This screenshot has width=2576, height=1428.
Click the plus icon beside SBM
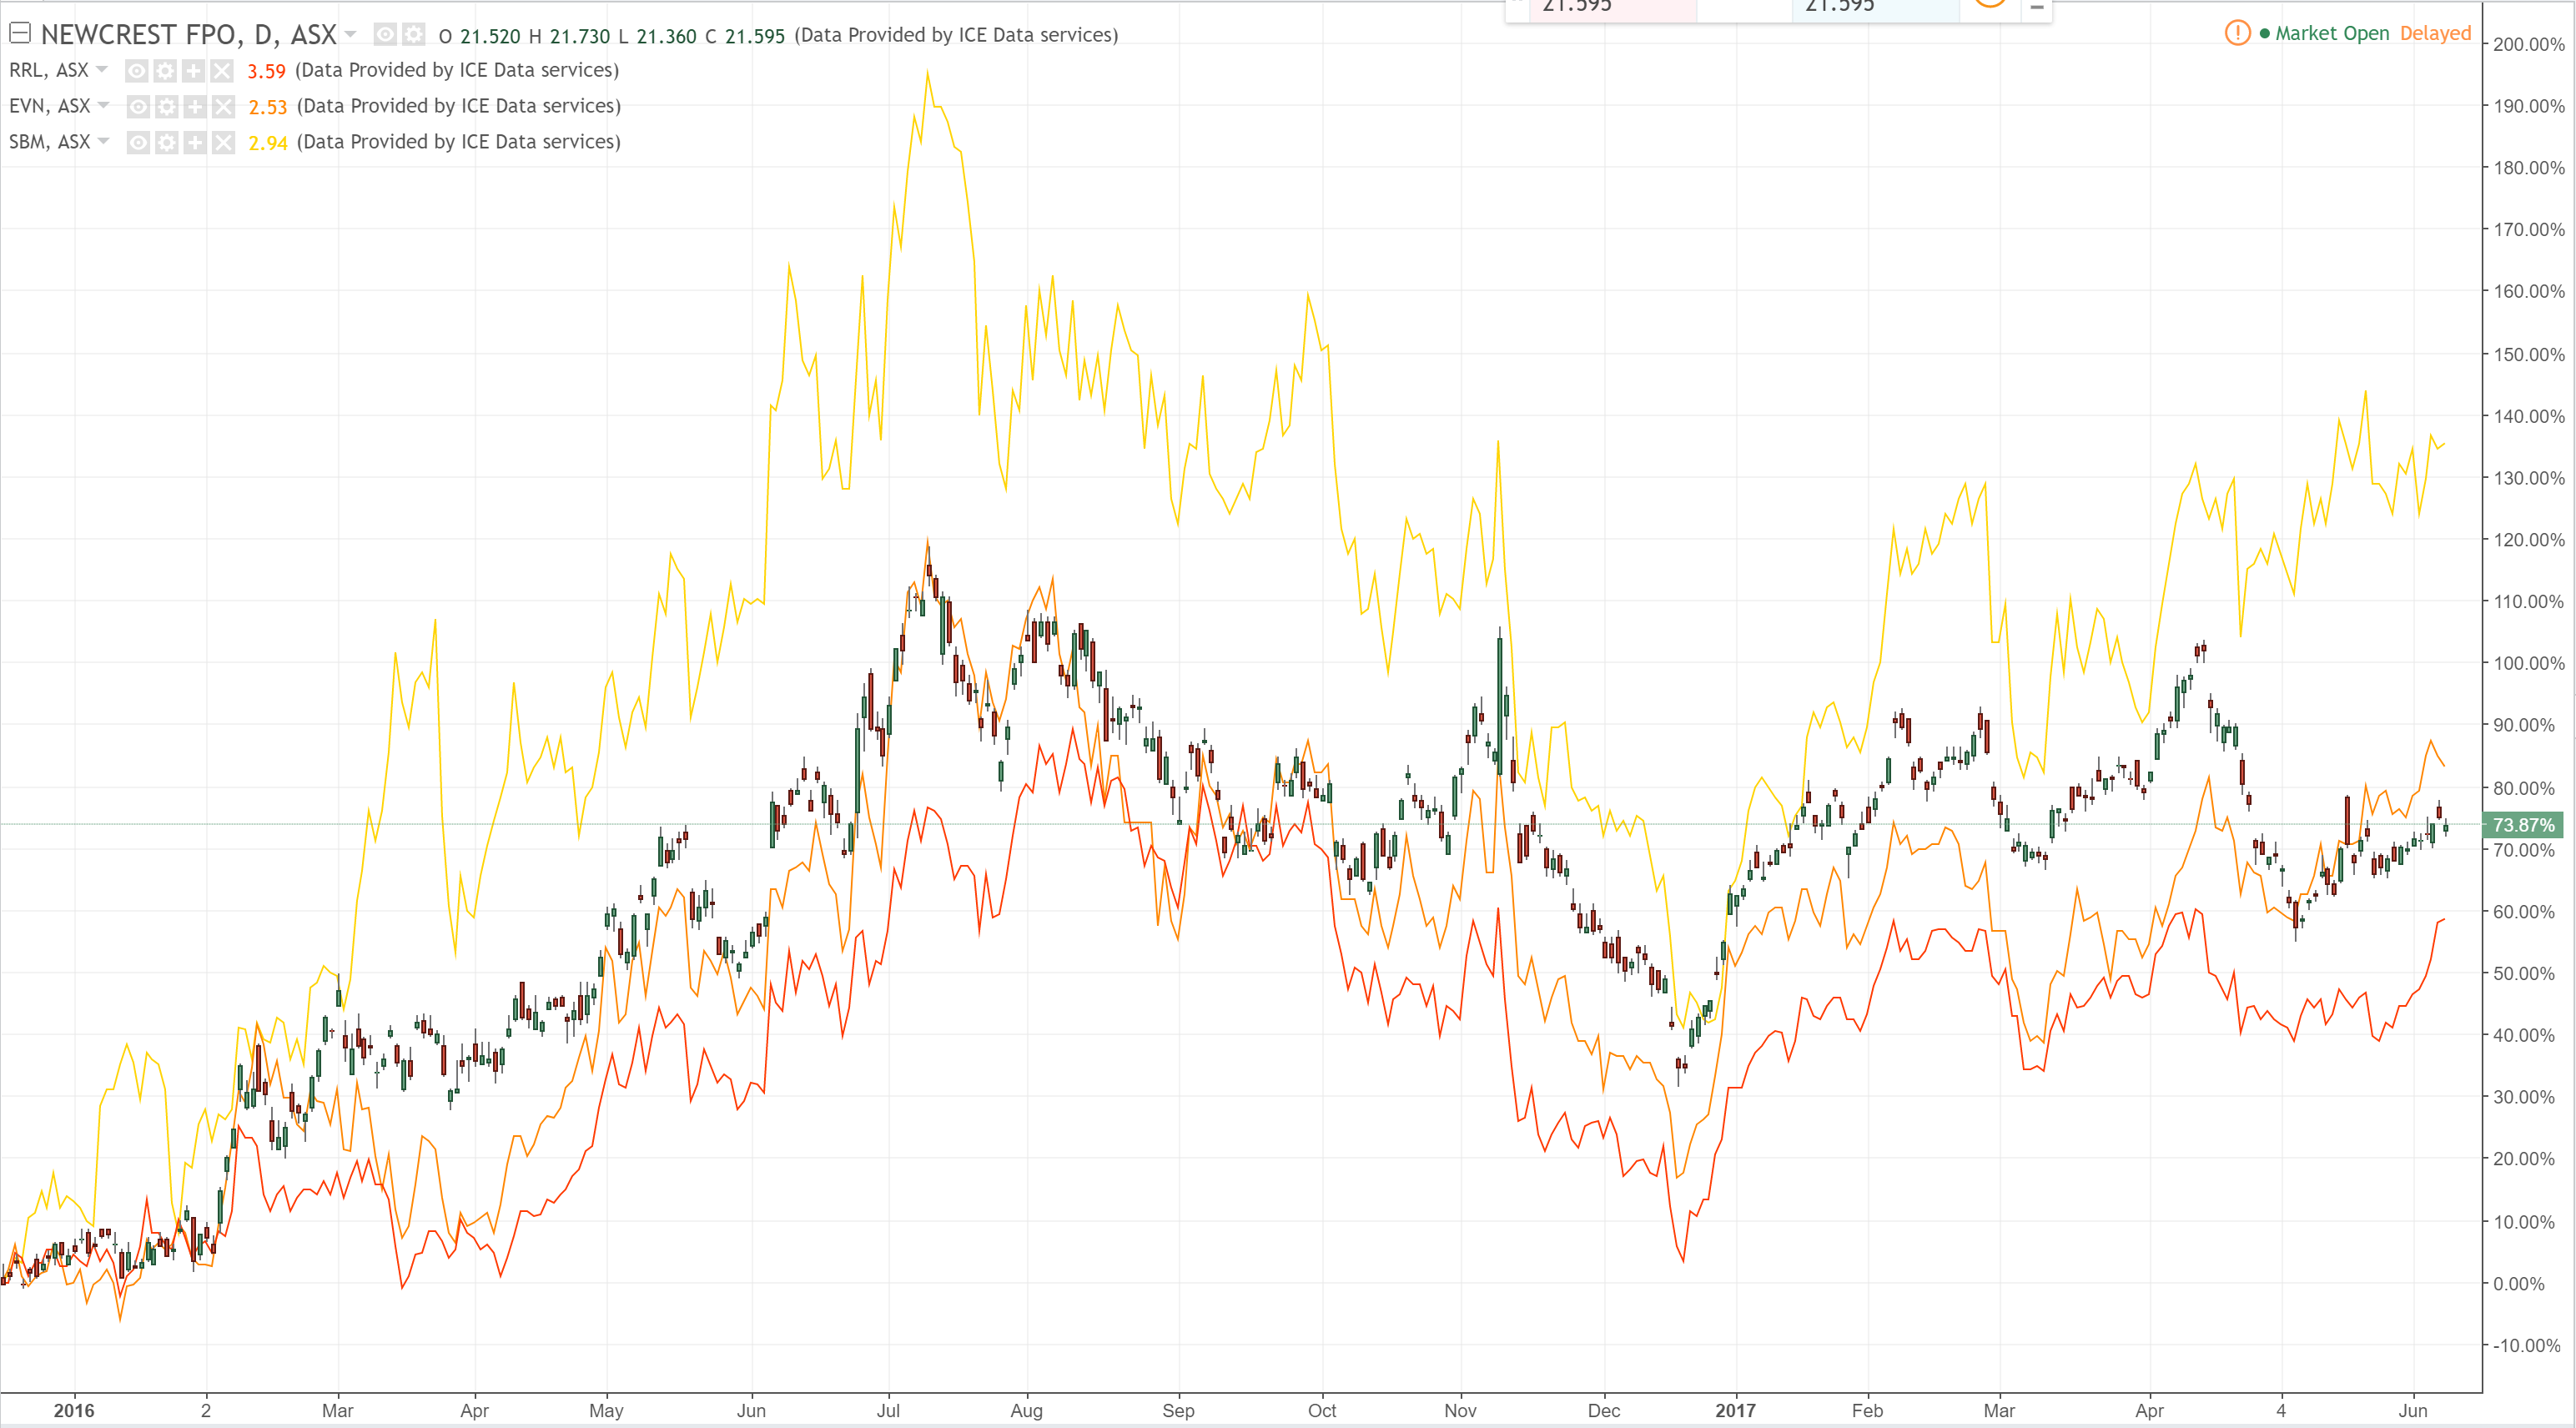point(195,142)
